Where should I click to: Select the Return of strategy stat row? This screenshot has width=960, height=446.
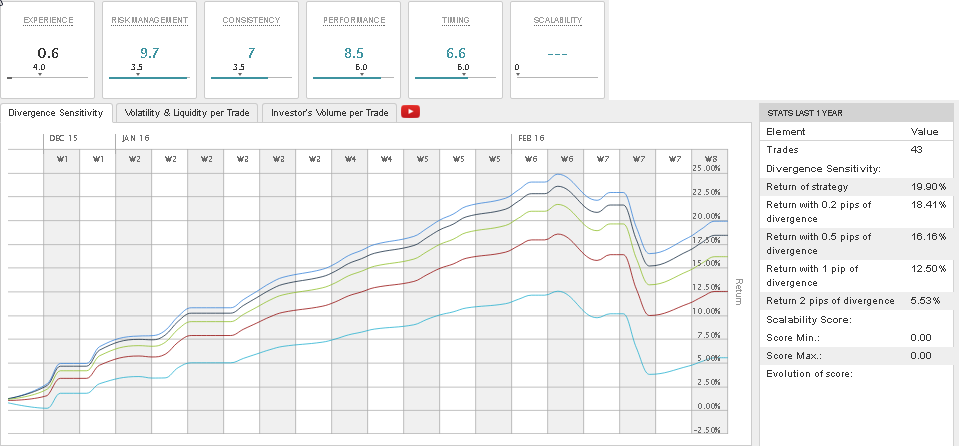[855, 186]
